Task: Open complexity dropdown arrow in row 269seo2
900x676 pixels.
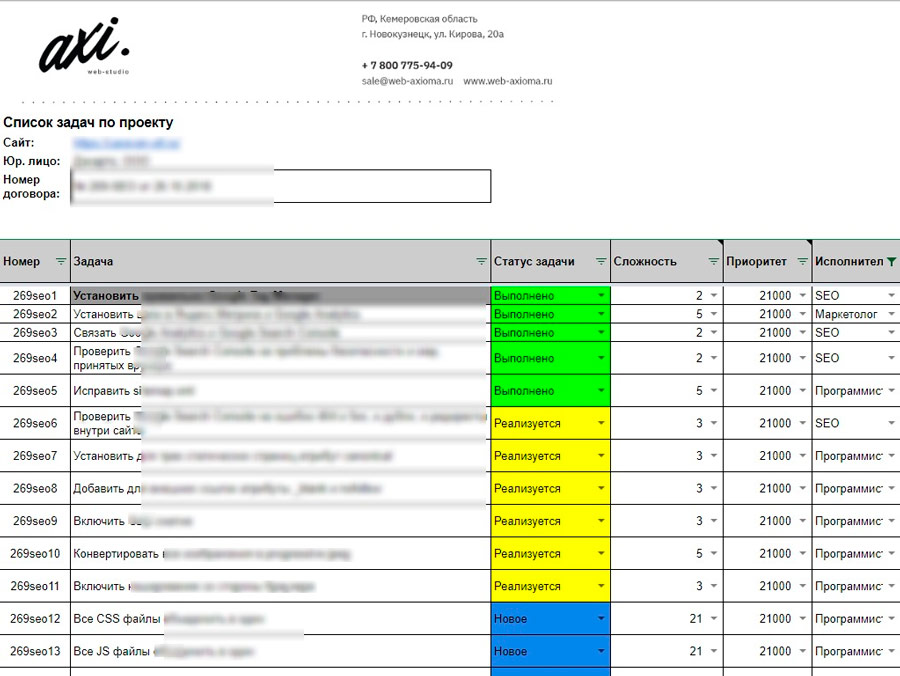Action: pos(714,315)
